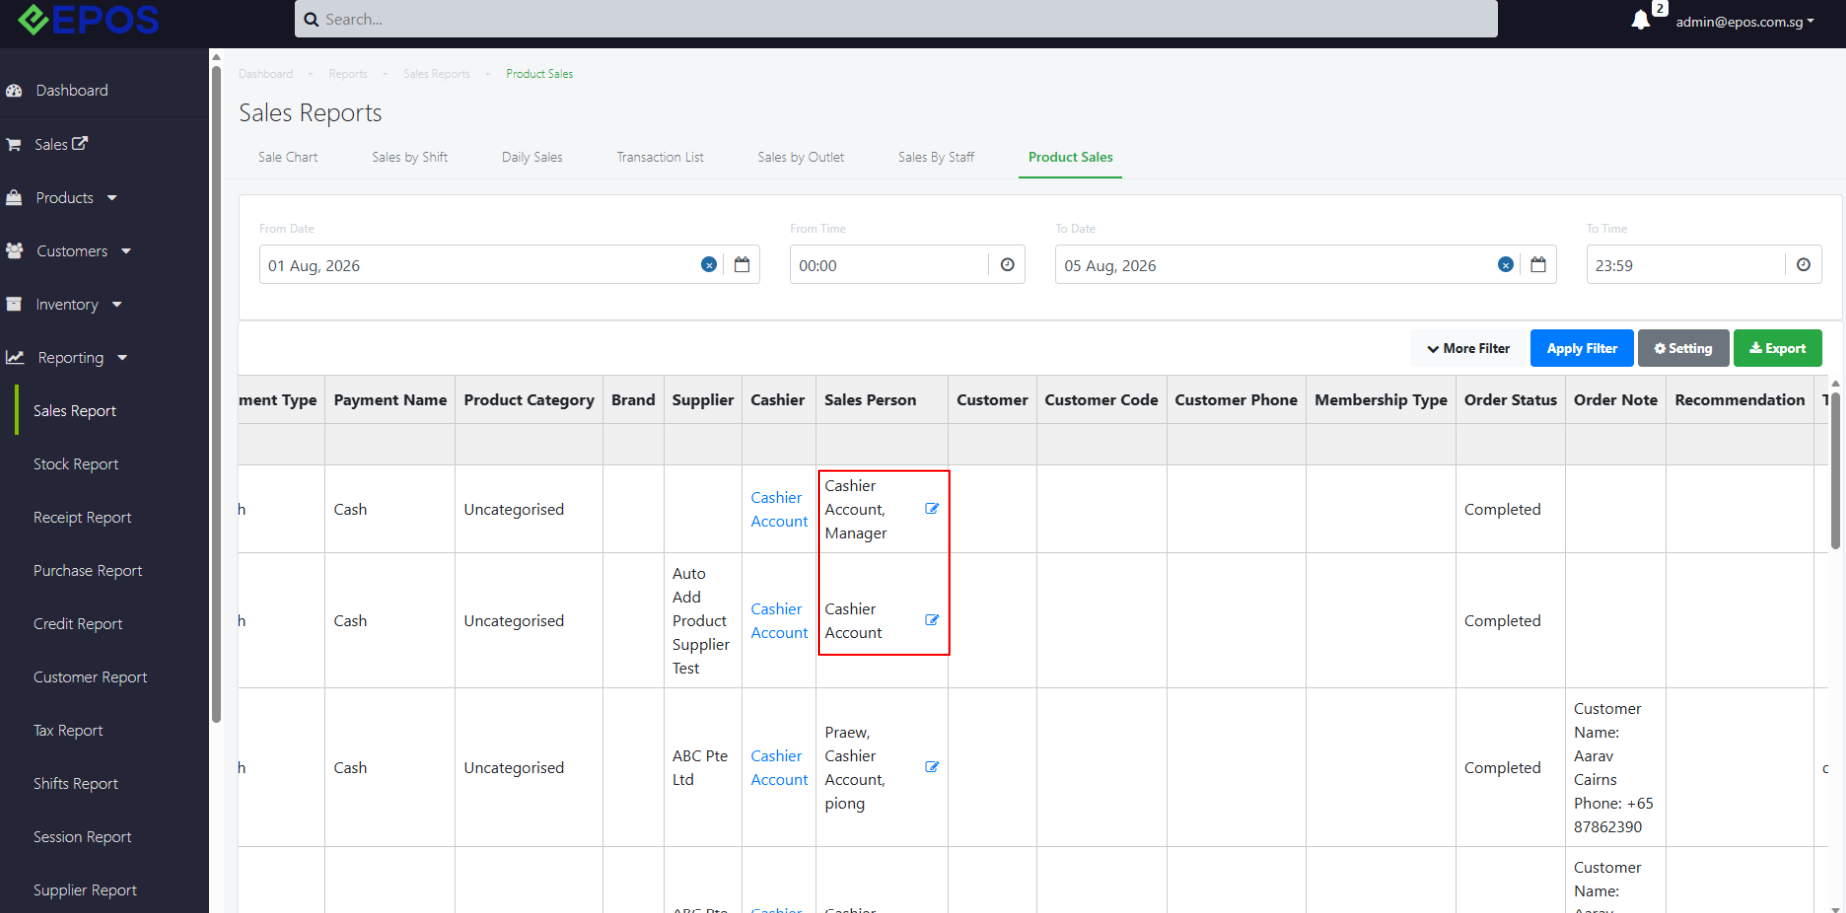The image size is (1846, 913).
Task: Open Sales from the sidebar
Action: tap(51, 144)
